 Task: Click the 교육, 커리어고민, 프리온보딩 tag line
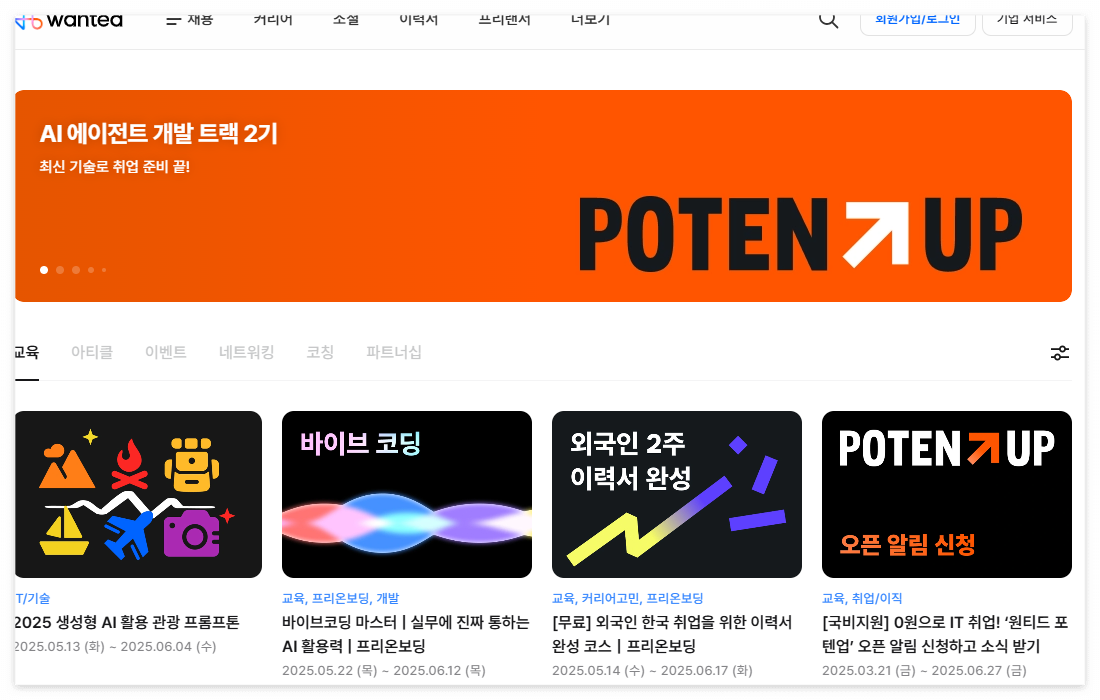point(628,598)
